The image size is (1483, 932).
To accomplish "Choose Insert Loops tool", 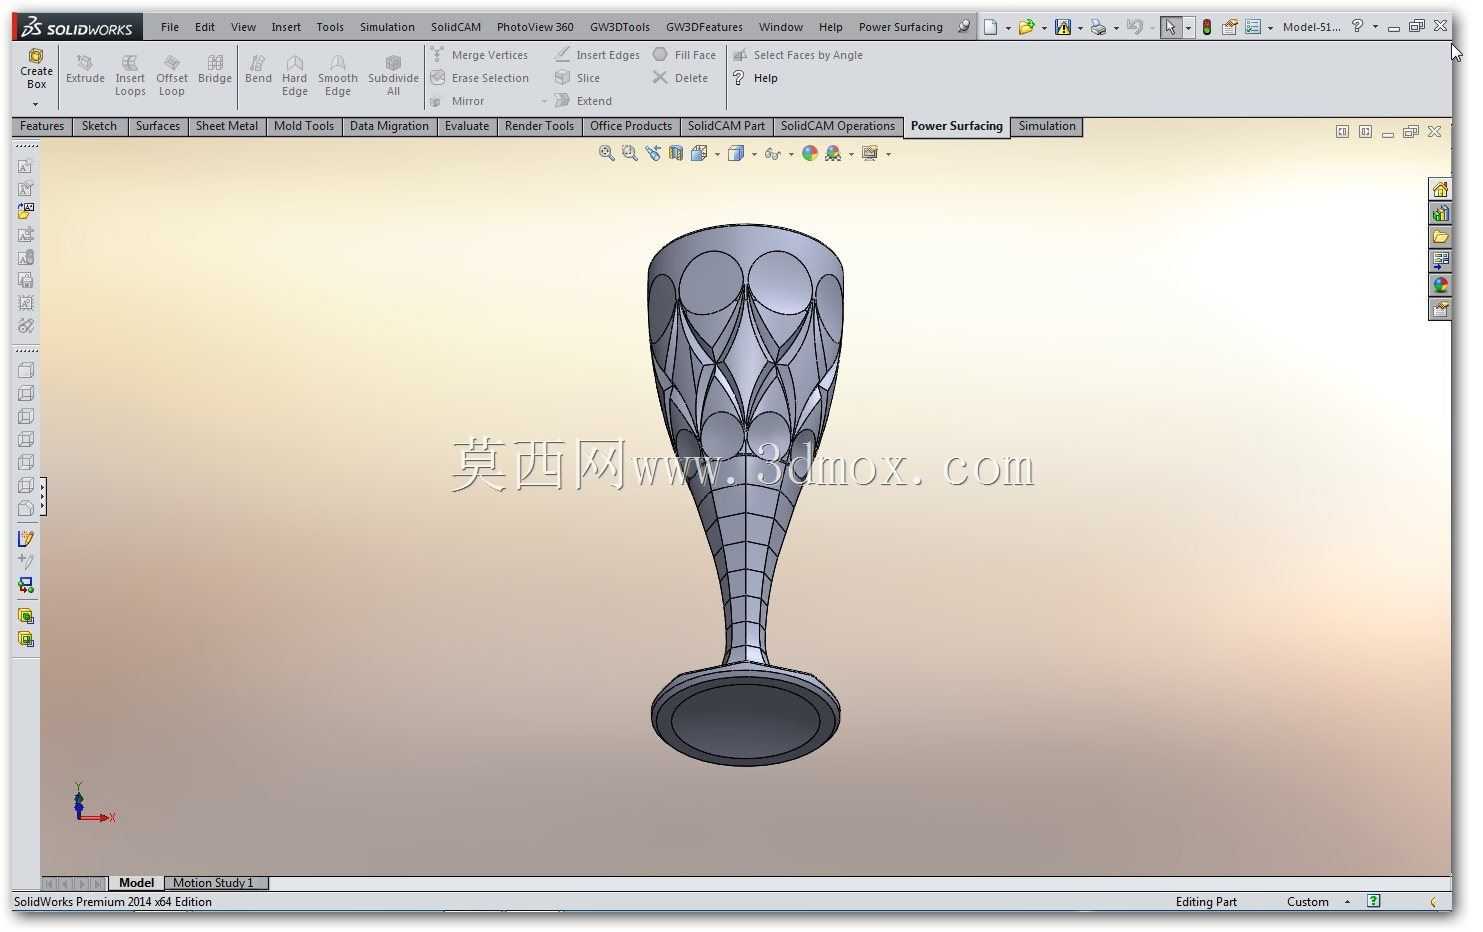I will 130,76.
